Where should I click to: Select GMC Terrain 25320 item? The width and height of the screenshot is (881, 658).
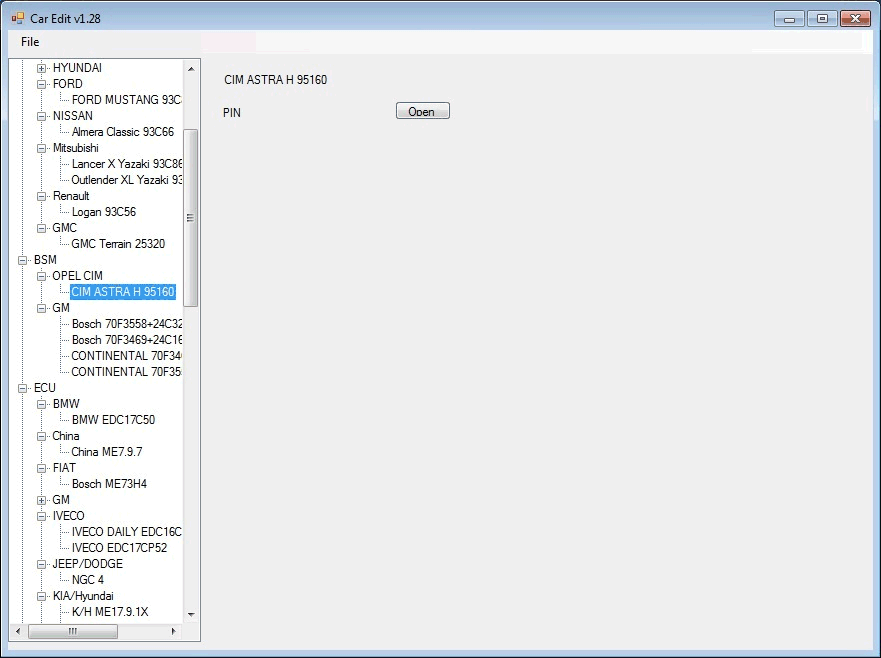click(118, 244)
